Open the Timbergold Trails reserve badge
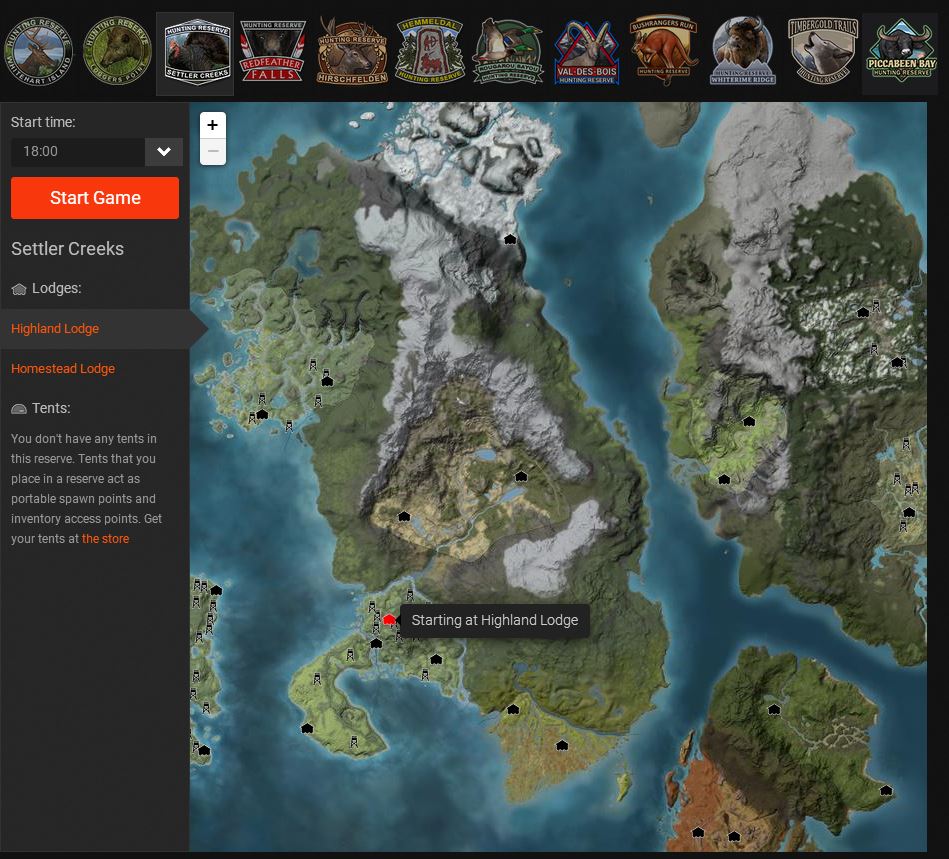Image resolution: width=949 pixels, height=859 pixels. 823,51
